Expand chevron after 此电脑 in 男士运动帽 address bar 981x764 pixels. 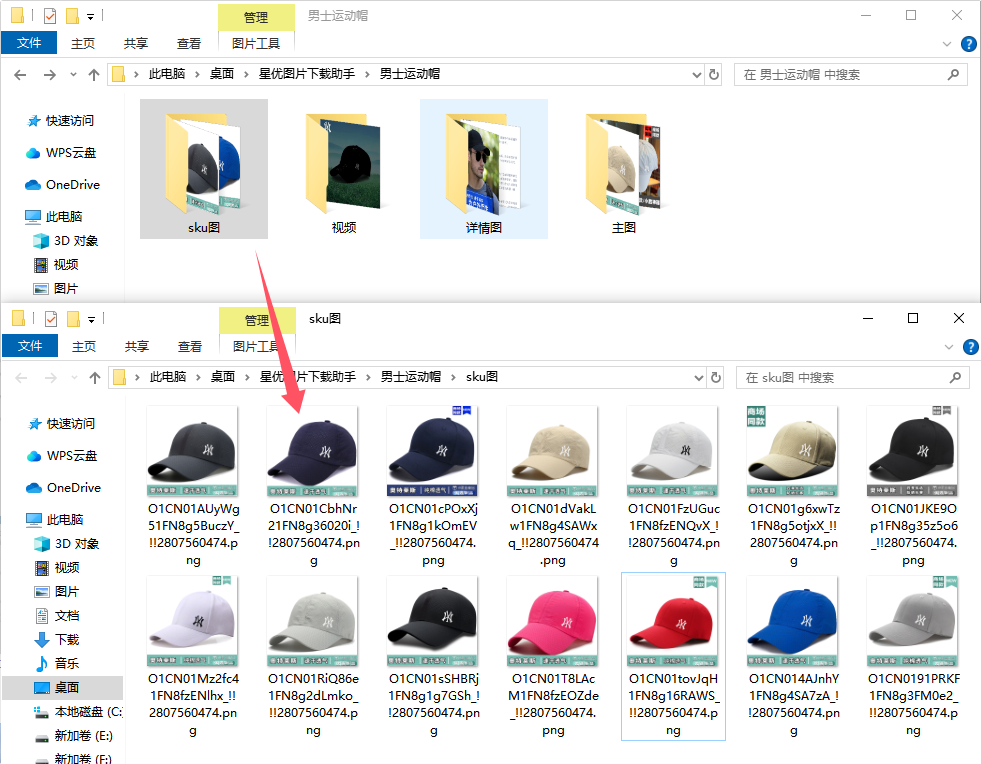pyautogui.click(x=196, y=74)
